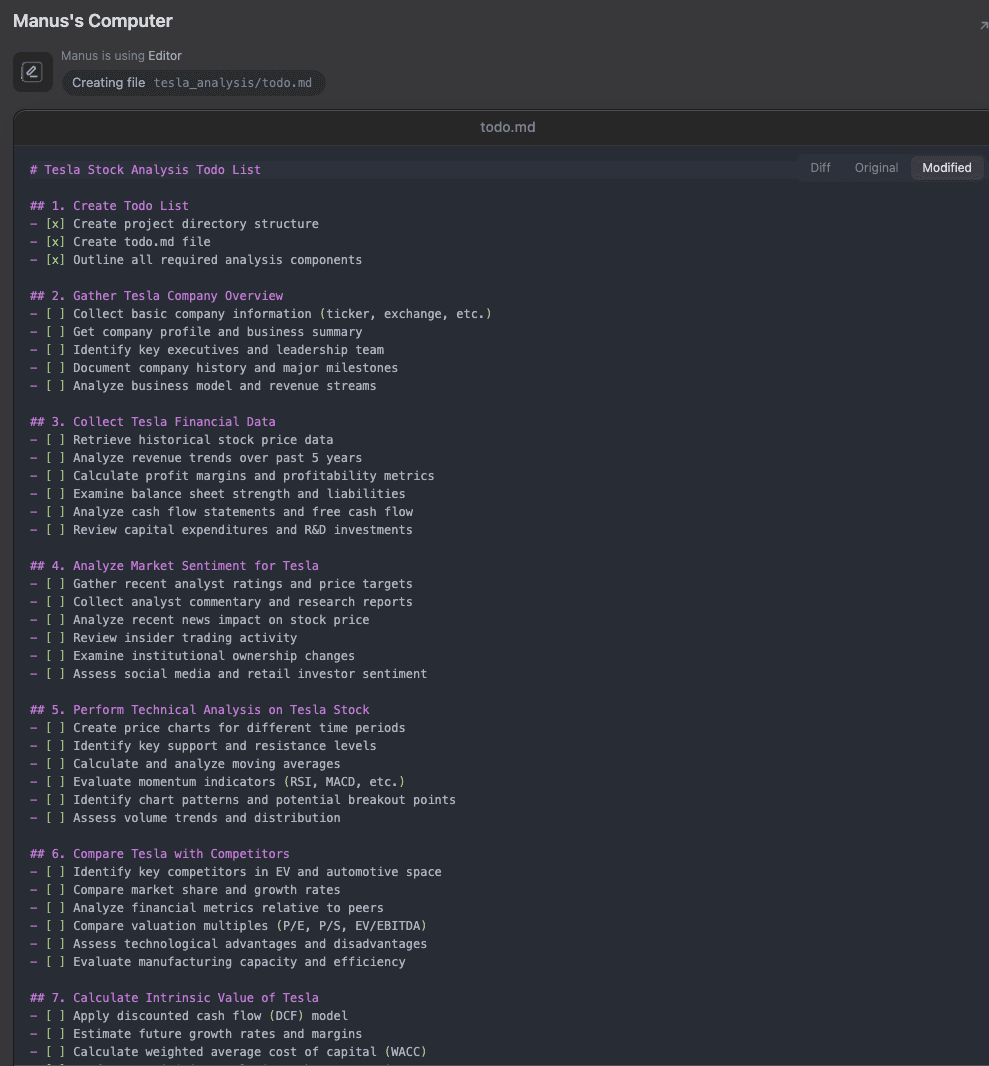Screen dimensions: 989x1066
Task: Click line Compare market share and growth rates
Action: pyautogui.click(x=207, y=890)
